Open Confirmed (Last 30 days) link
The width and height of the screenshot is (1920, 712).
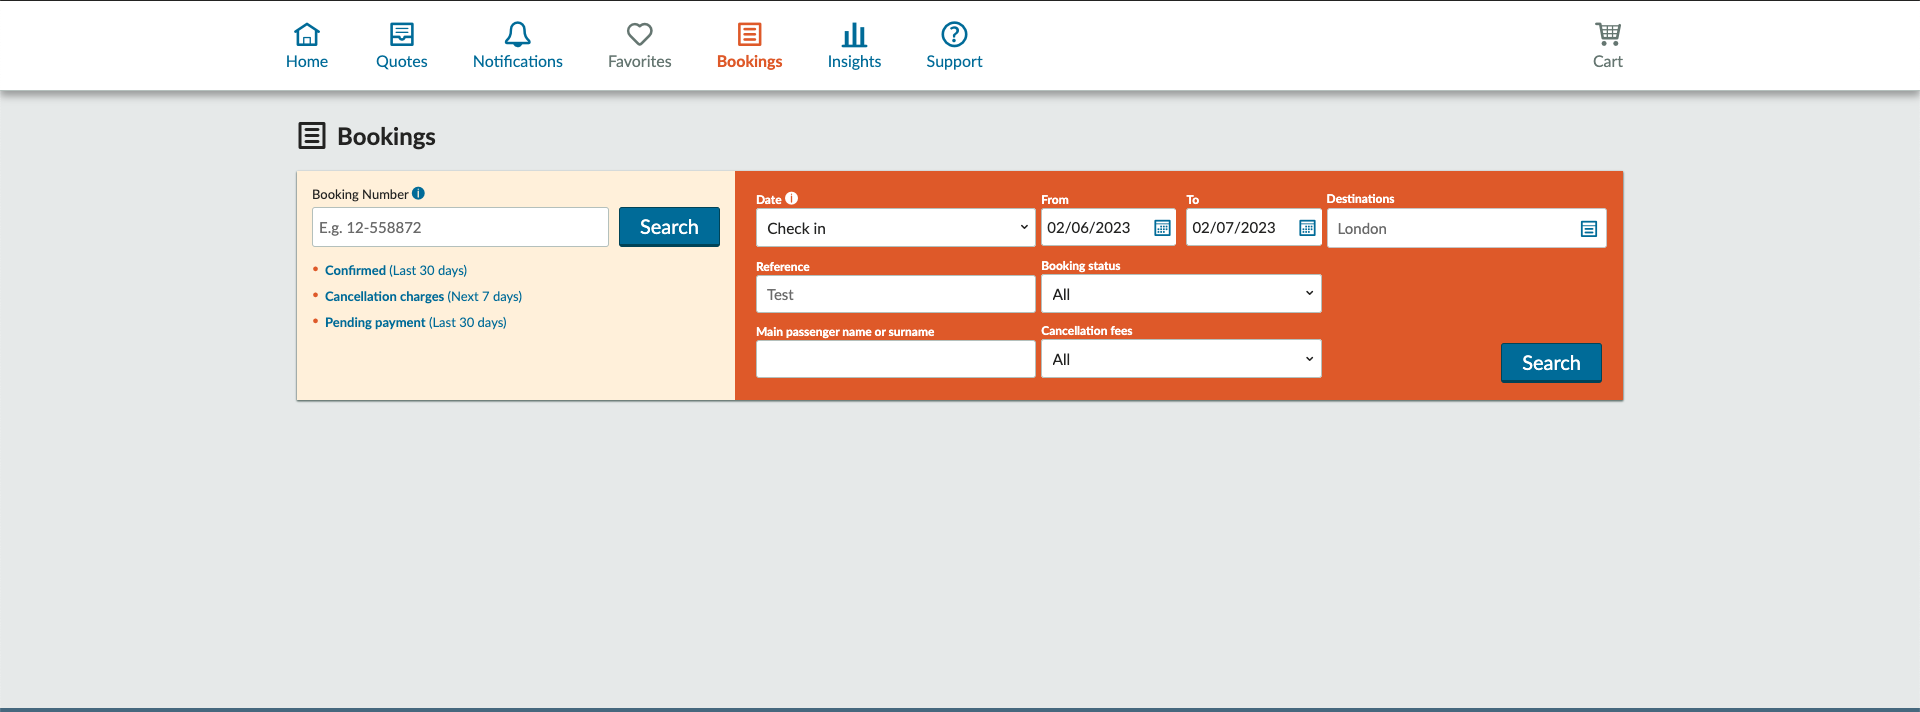396,270
